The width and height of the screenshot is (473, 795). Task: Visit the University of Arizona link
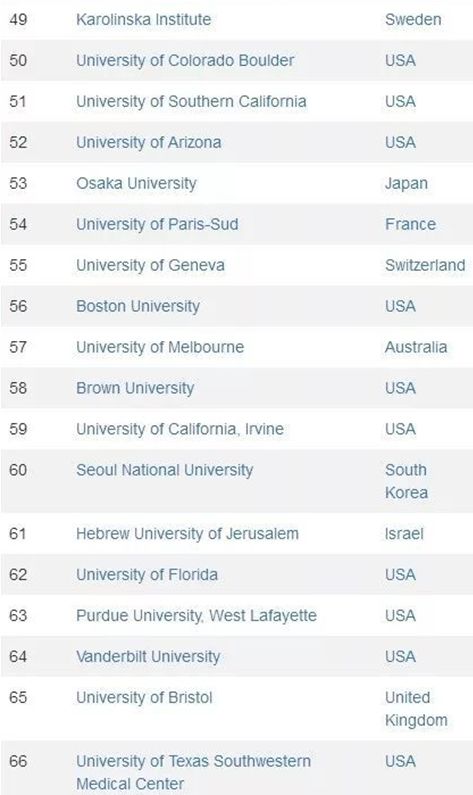(x=149, y=142)
